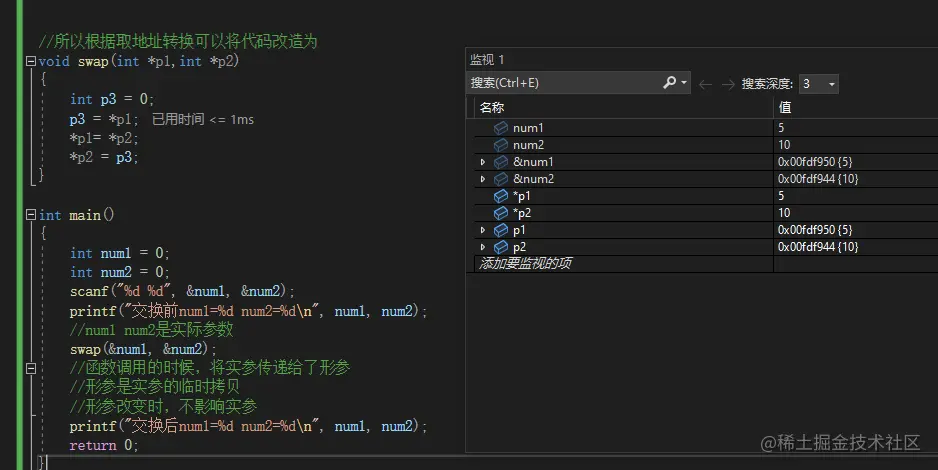This screenshot has width=938, height=470.
Task: Click the 名称 column header
Action: click(x=492, y=107)
